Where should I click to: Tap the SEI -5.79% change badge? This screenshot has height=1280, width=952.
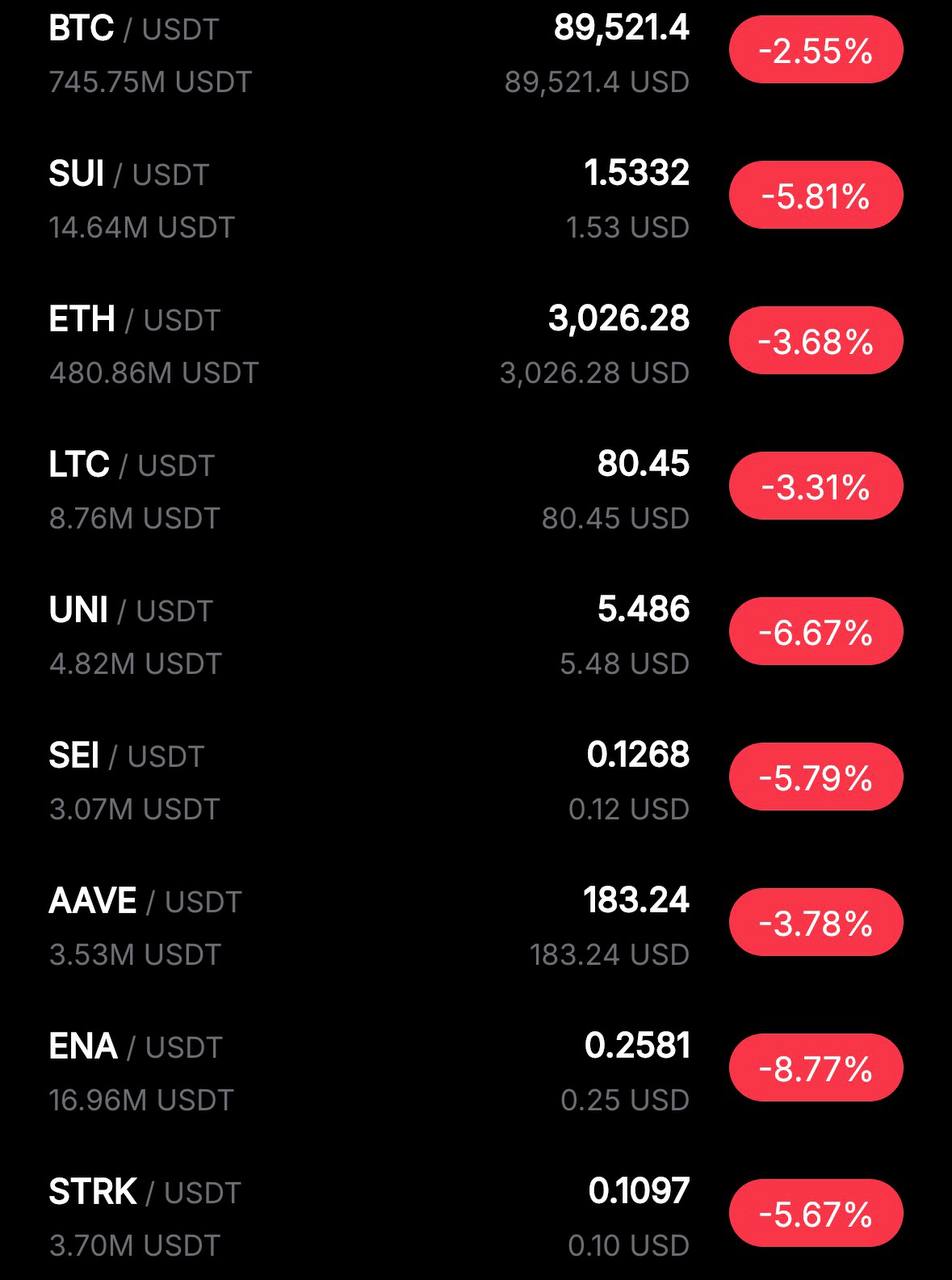click(815, 777)
